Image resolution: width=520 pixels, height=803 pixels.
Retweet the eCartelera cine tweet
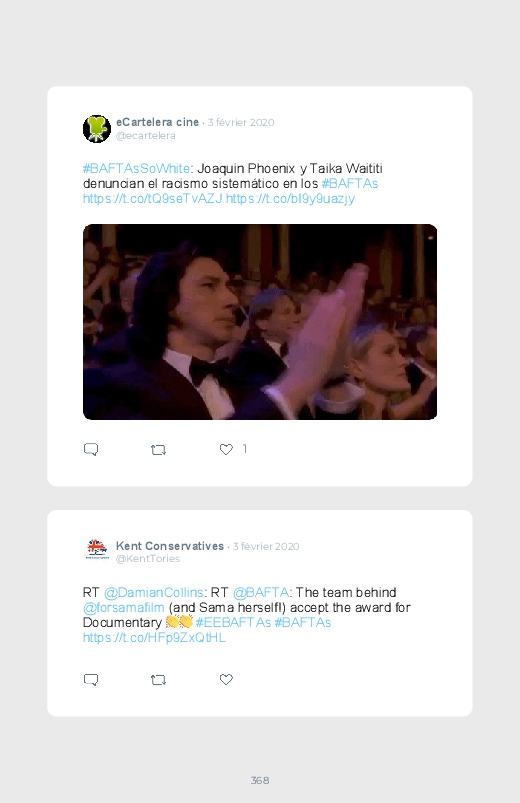point(158,450)
